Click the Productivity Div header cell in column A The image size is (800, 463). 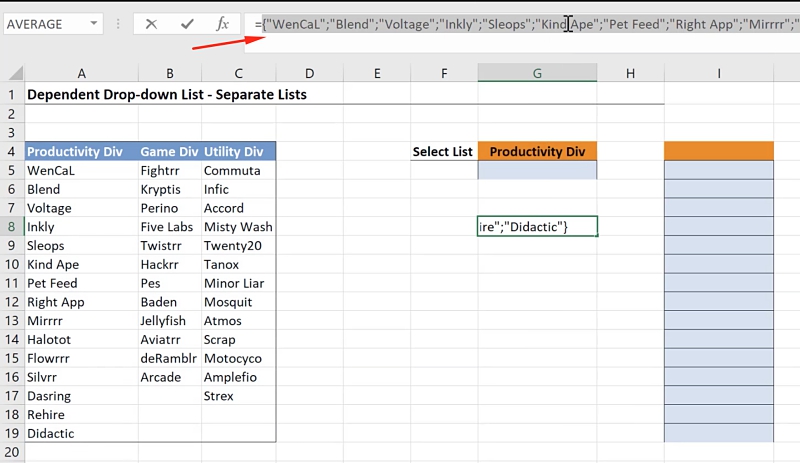tap(81, 152)
